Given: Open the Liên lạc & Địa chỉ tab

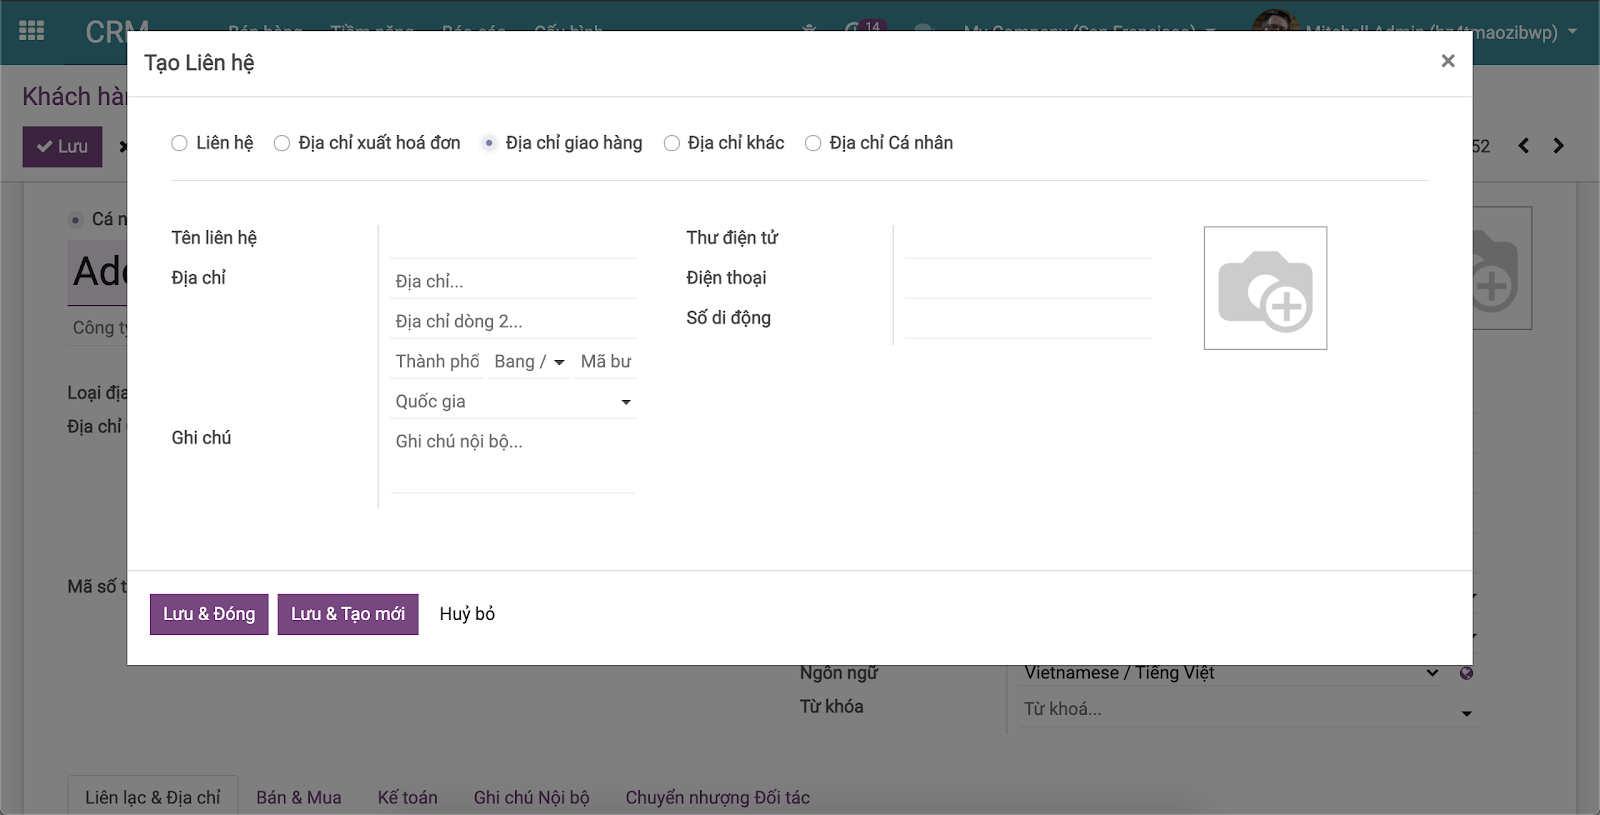Looking at the screenshot, I should coord(153,797).
